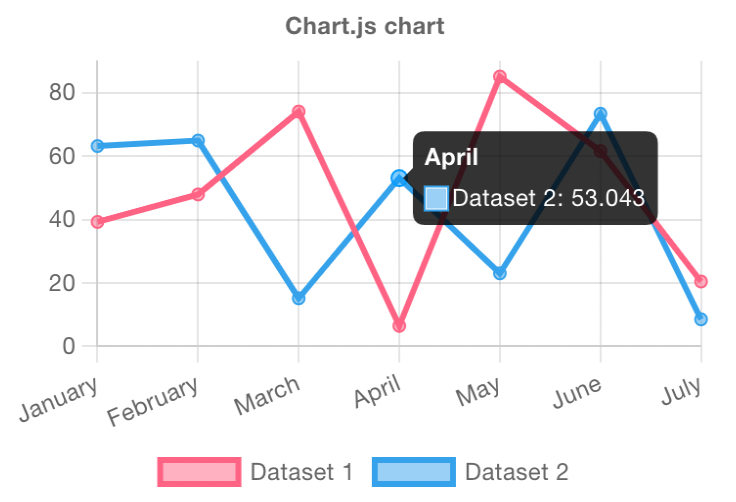
Task: Click the Dataset 1 legend label
Action: [301, 472]
